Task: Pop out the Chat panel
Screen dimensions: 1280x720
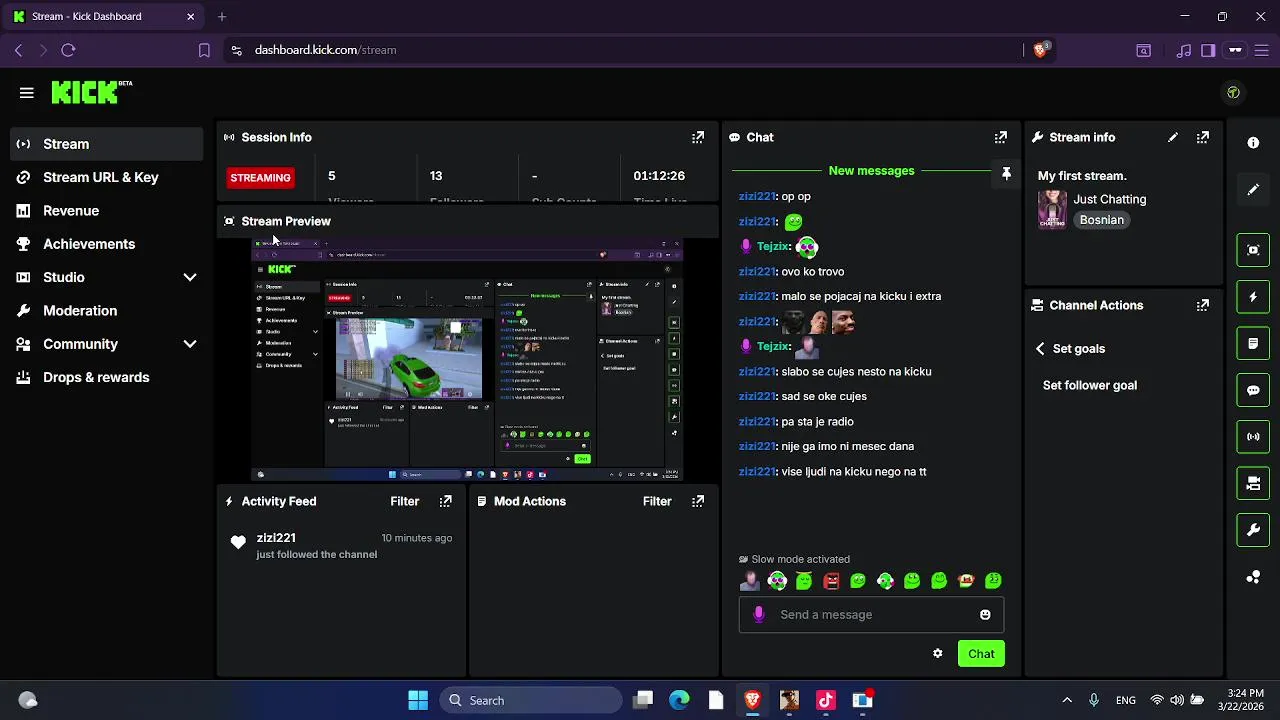Action: [1000, 137]
